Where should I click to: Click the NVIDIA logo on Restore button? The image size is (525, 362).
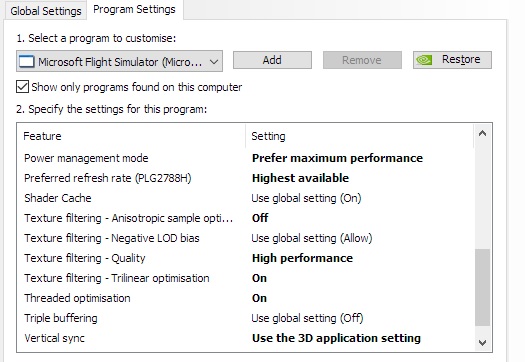click(424, 60)
